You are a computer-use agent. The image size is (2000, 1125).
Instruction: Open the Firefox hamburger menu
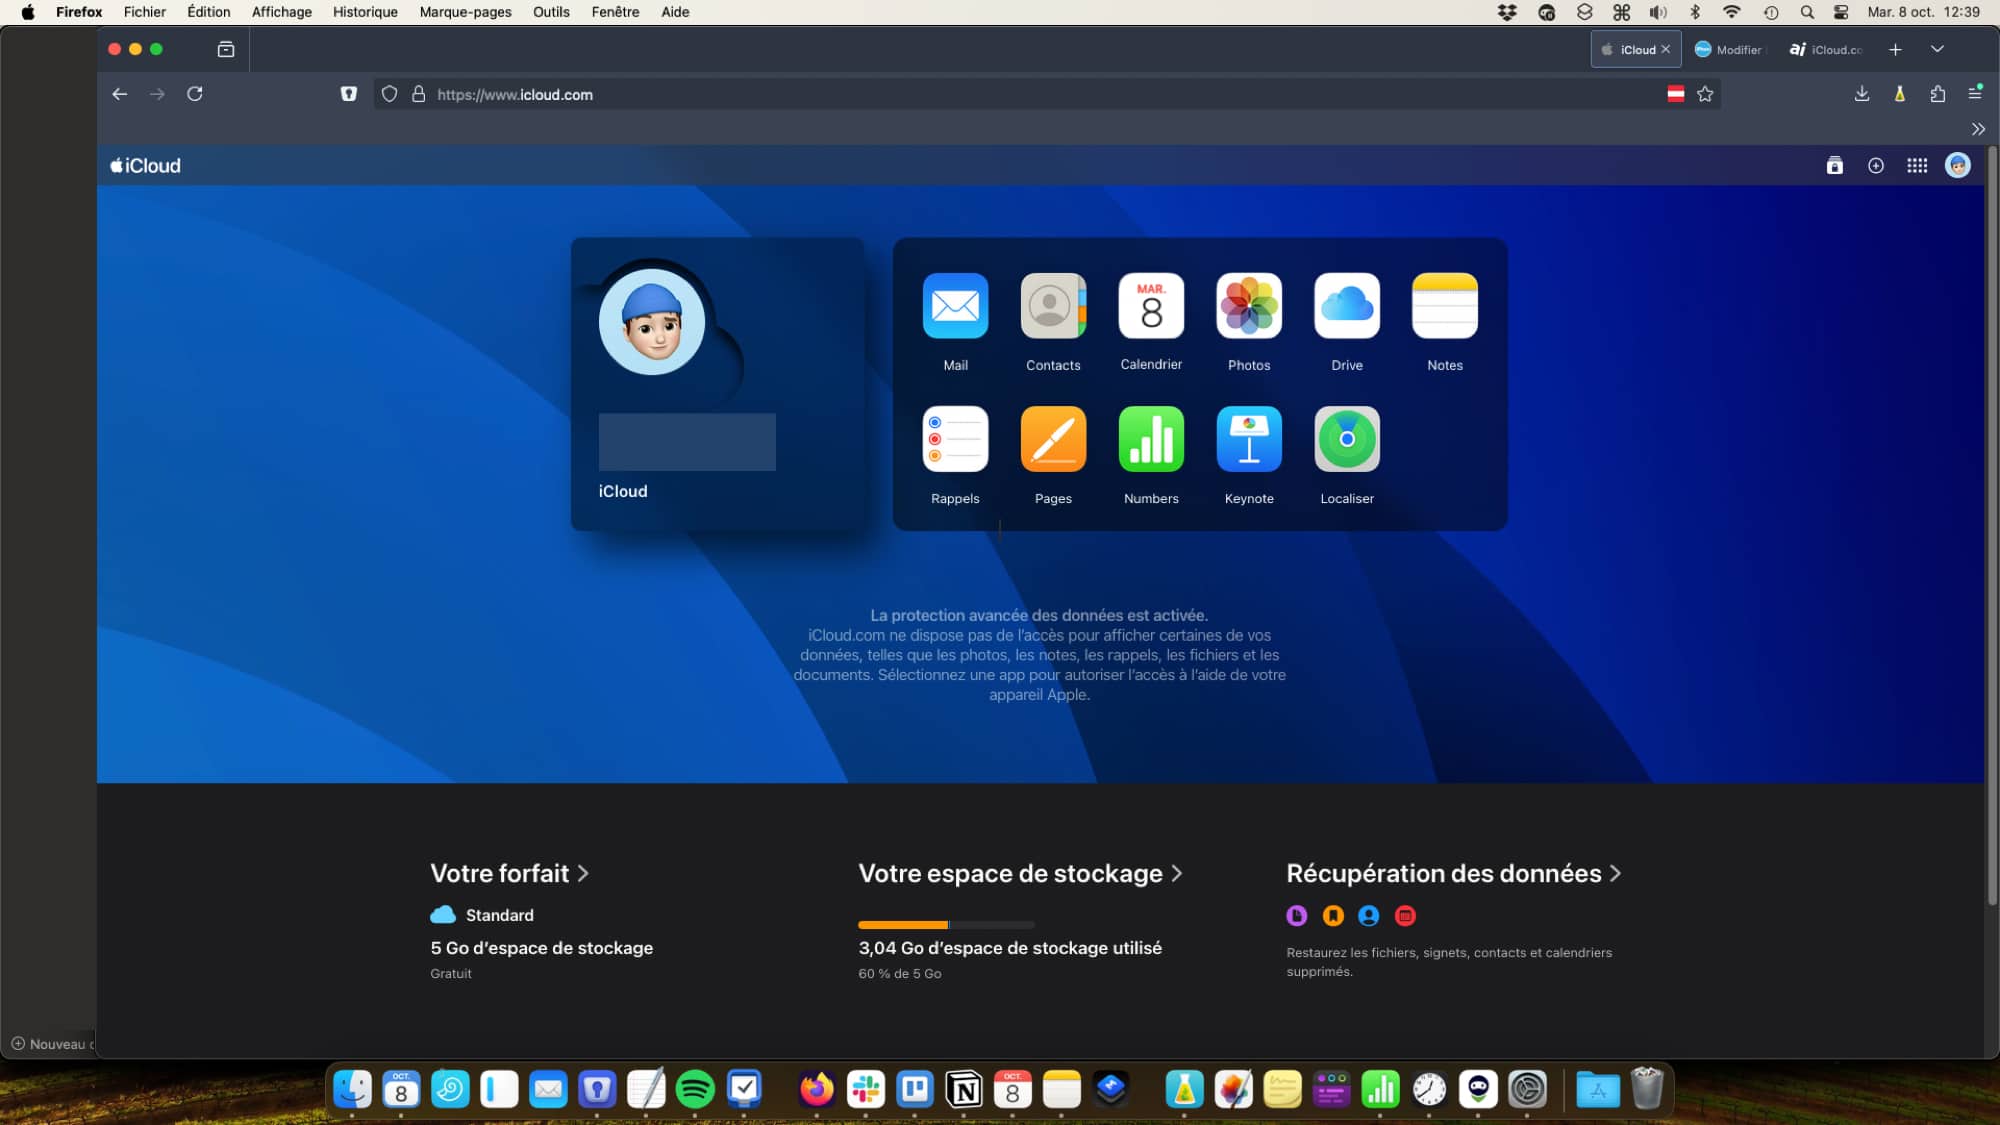[1975, 93]
